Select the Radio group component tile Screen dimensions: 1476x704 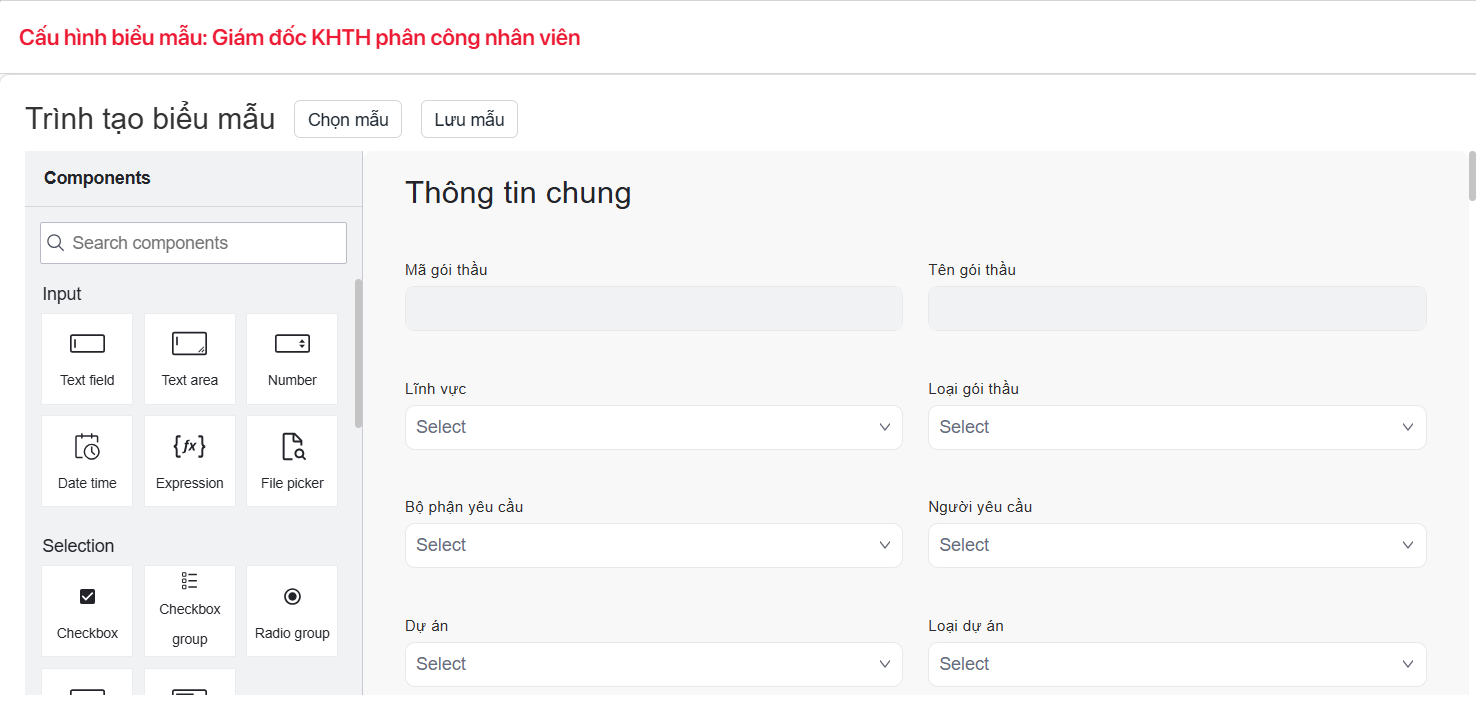pyautogui.click(x=292, y=611)
